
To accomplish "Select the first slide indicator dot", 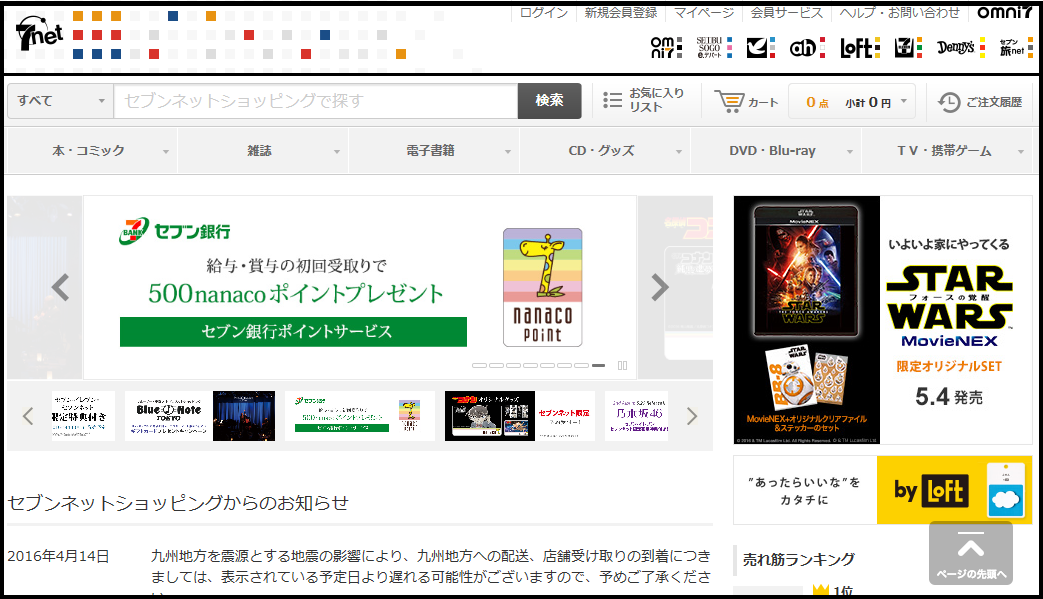I will coord(478,366).
